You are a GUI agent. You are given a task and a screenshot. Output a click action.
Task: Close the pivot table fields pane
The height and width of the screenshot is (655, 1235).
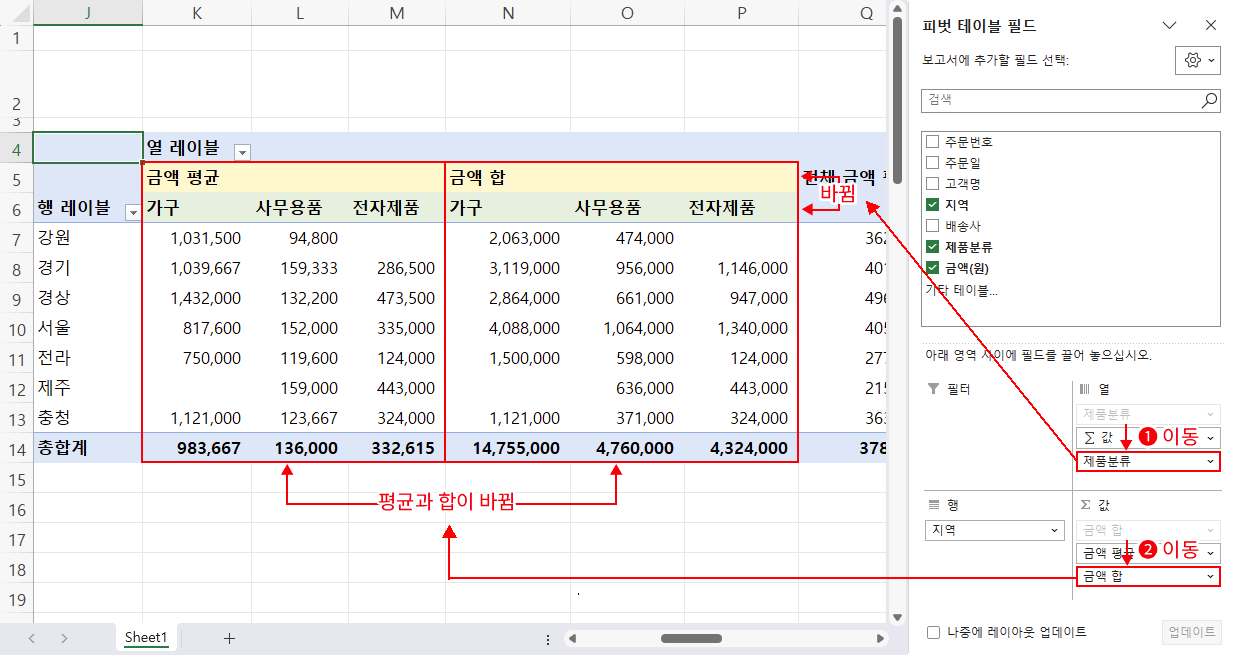[1210, 26]
